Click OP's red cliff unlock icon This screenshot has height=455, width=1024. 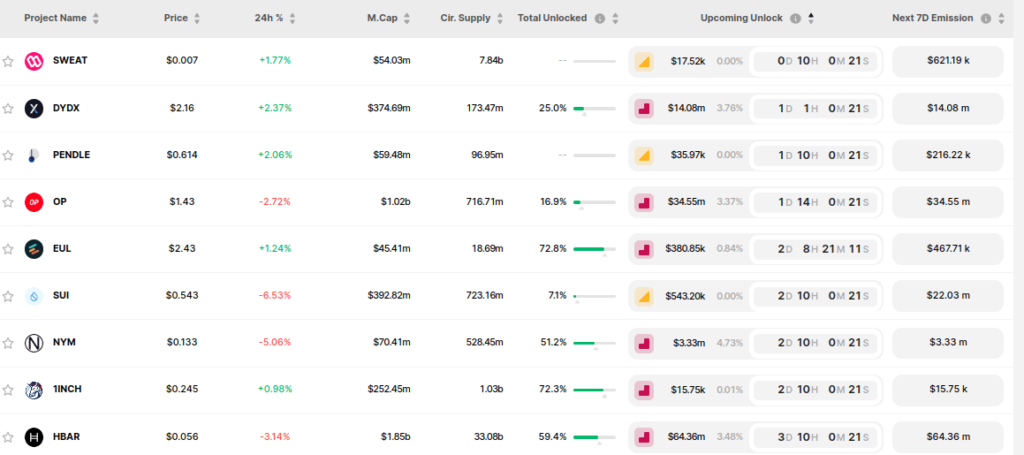[x=644, y=202]
